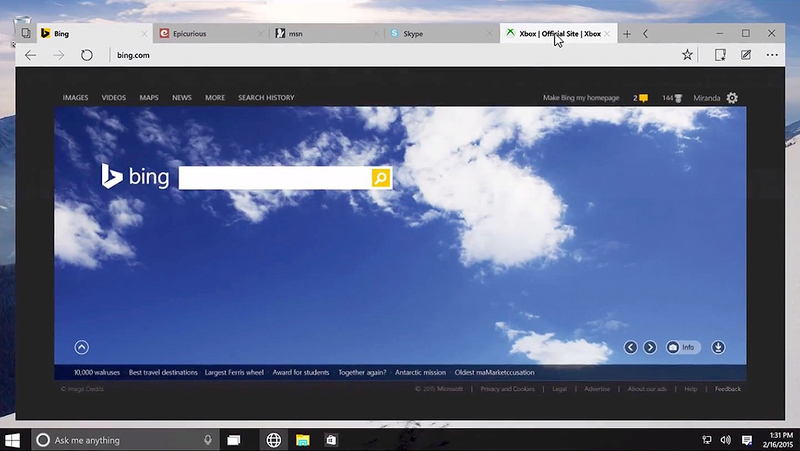Open Bing MAPS
Viewport: 800px width, 451px height.
point(149,97)
